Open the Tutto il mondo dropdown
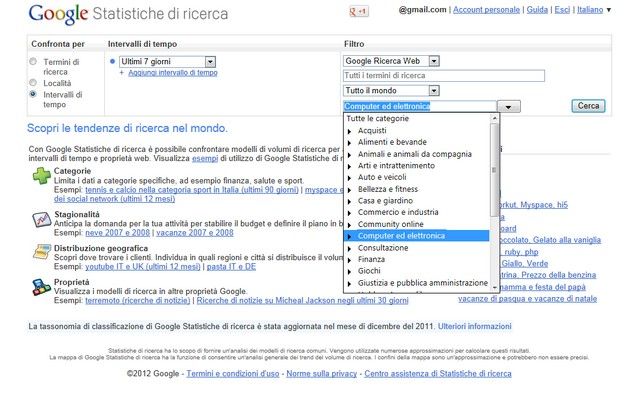Screen dimensions: 625x394 pos(391,91)
